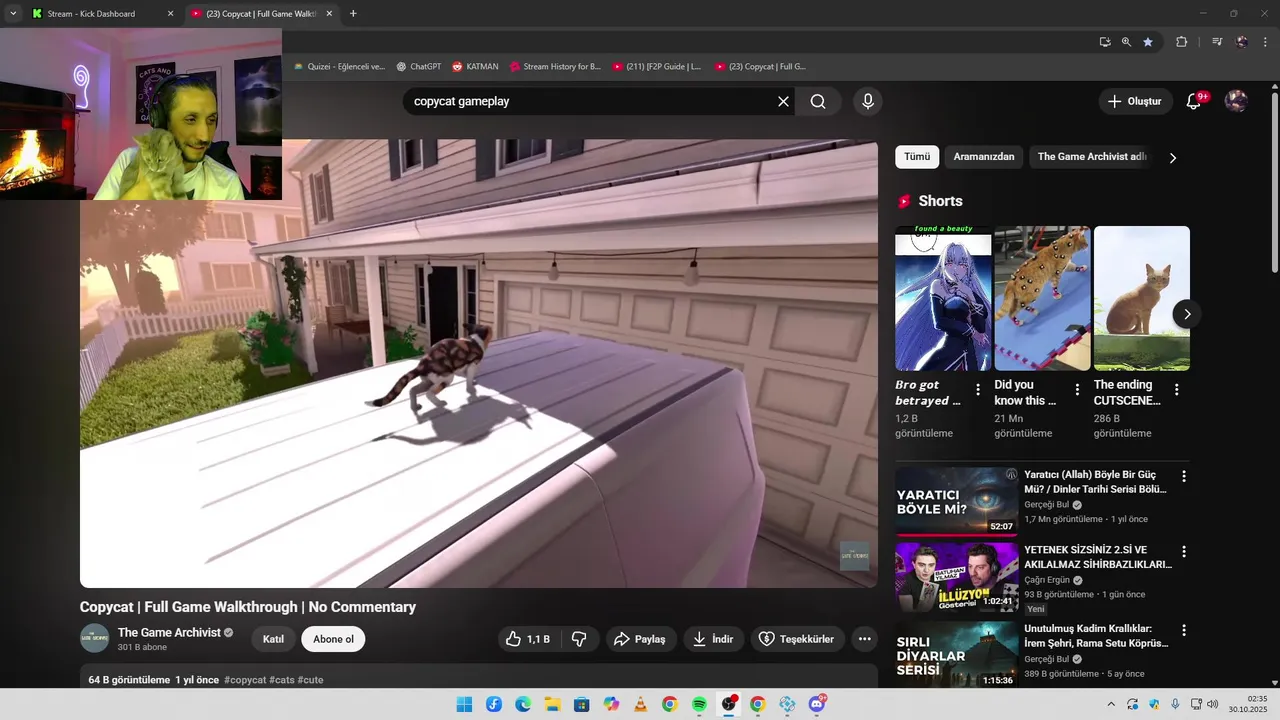The image size is (1280, 720).
Task: Subscribe with the 'Abone ol' button
Action: coord(333,639)
